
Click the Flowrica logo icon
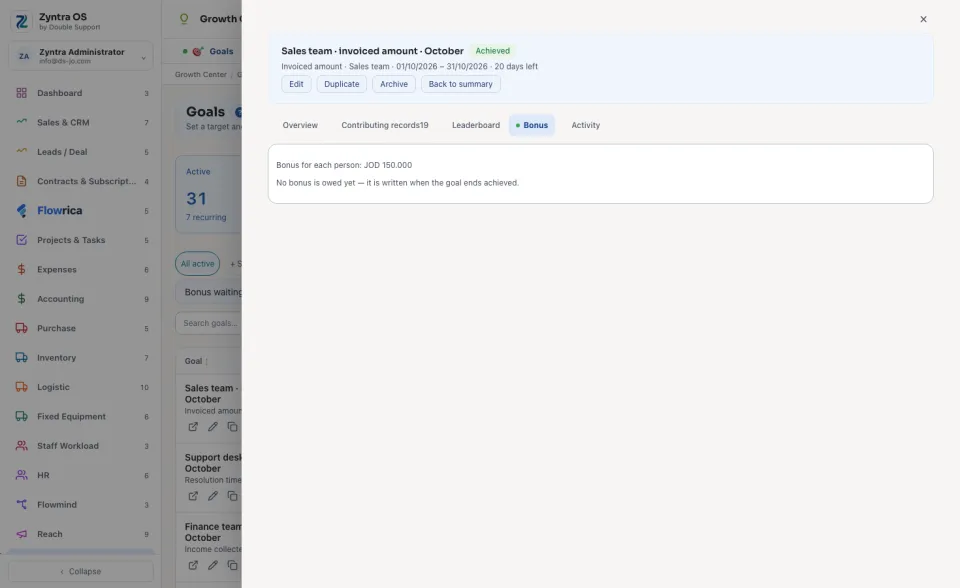[x=21, y=211]
